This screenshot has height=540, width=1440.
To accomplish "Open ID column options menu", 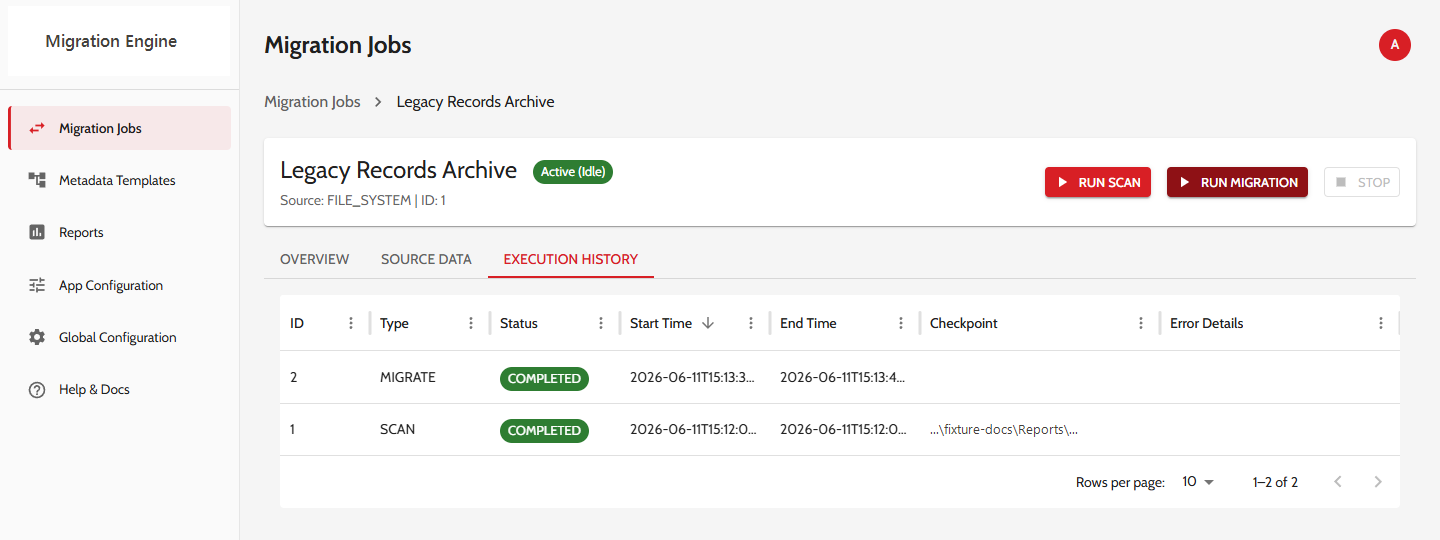I will [x=351, y=323].
